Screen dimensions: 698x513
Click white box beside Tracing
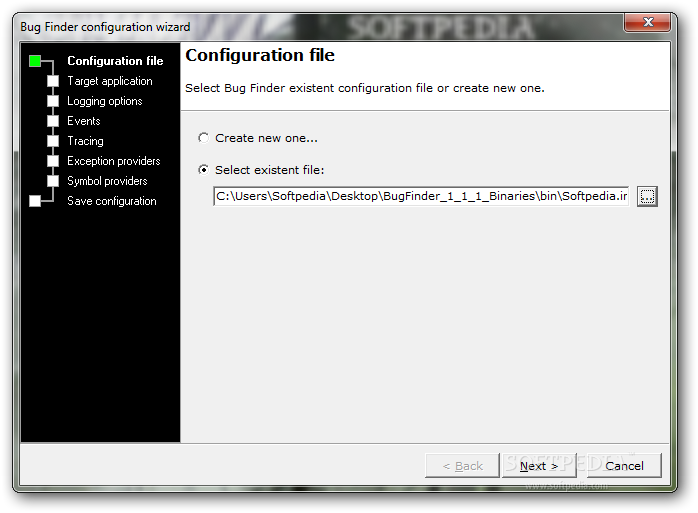click(x=53, y=141)
